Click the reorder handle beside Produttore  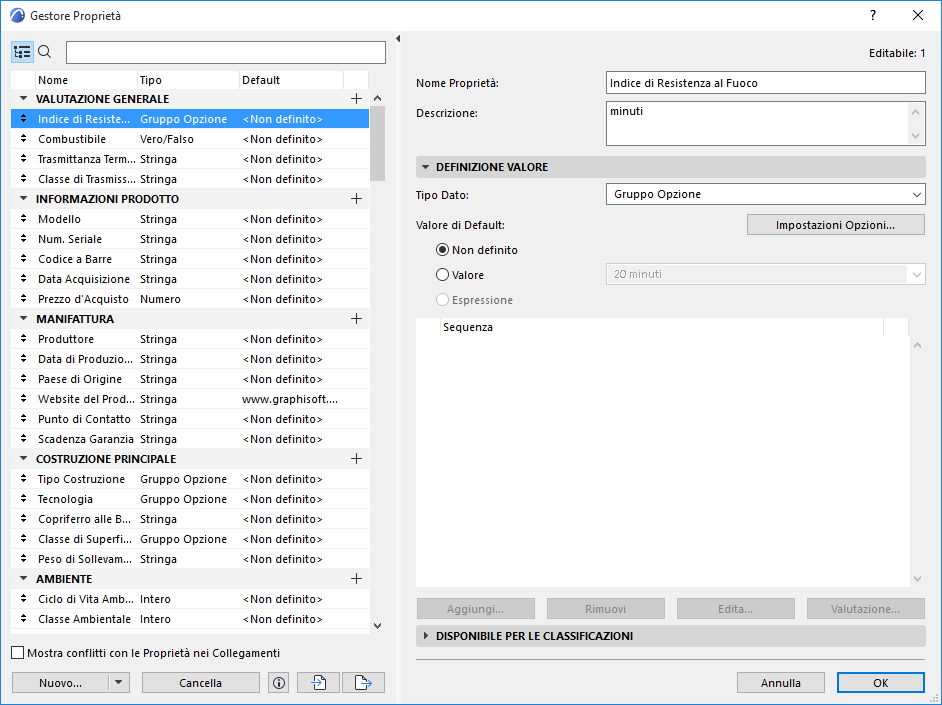(x=23, y=339)
